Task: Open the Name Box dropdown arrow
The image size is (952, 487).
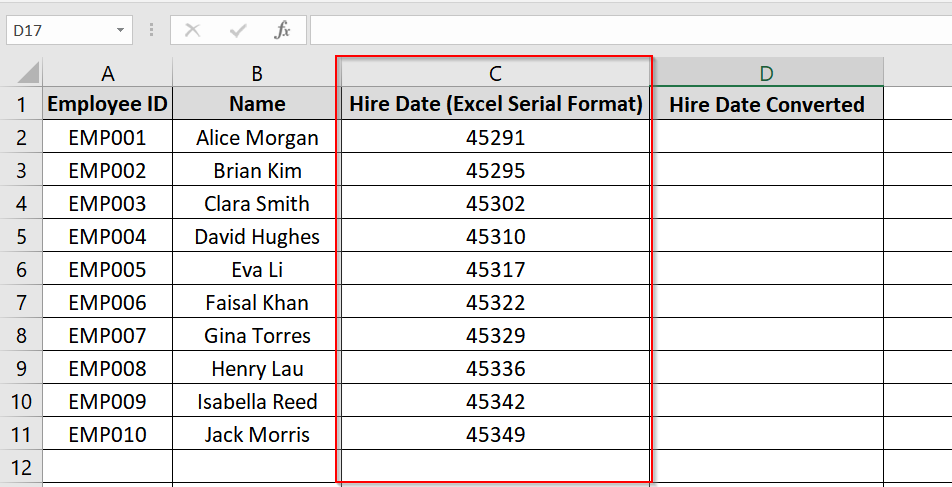Action: 120,30
